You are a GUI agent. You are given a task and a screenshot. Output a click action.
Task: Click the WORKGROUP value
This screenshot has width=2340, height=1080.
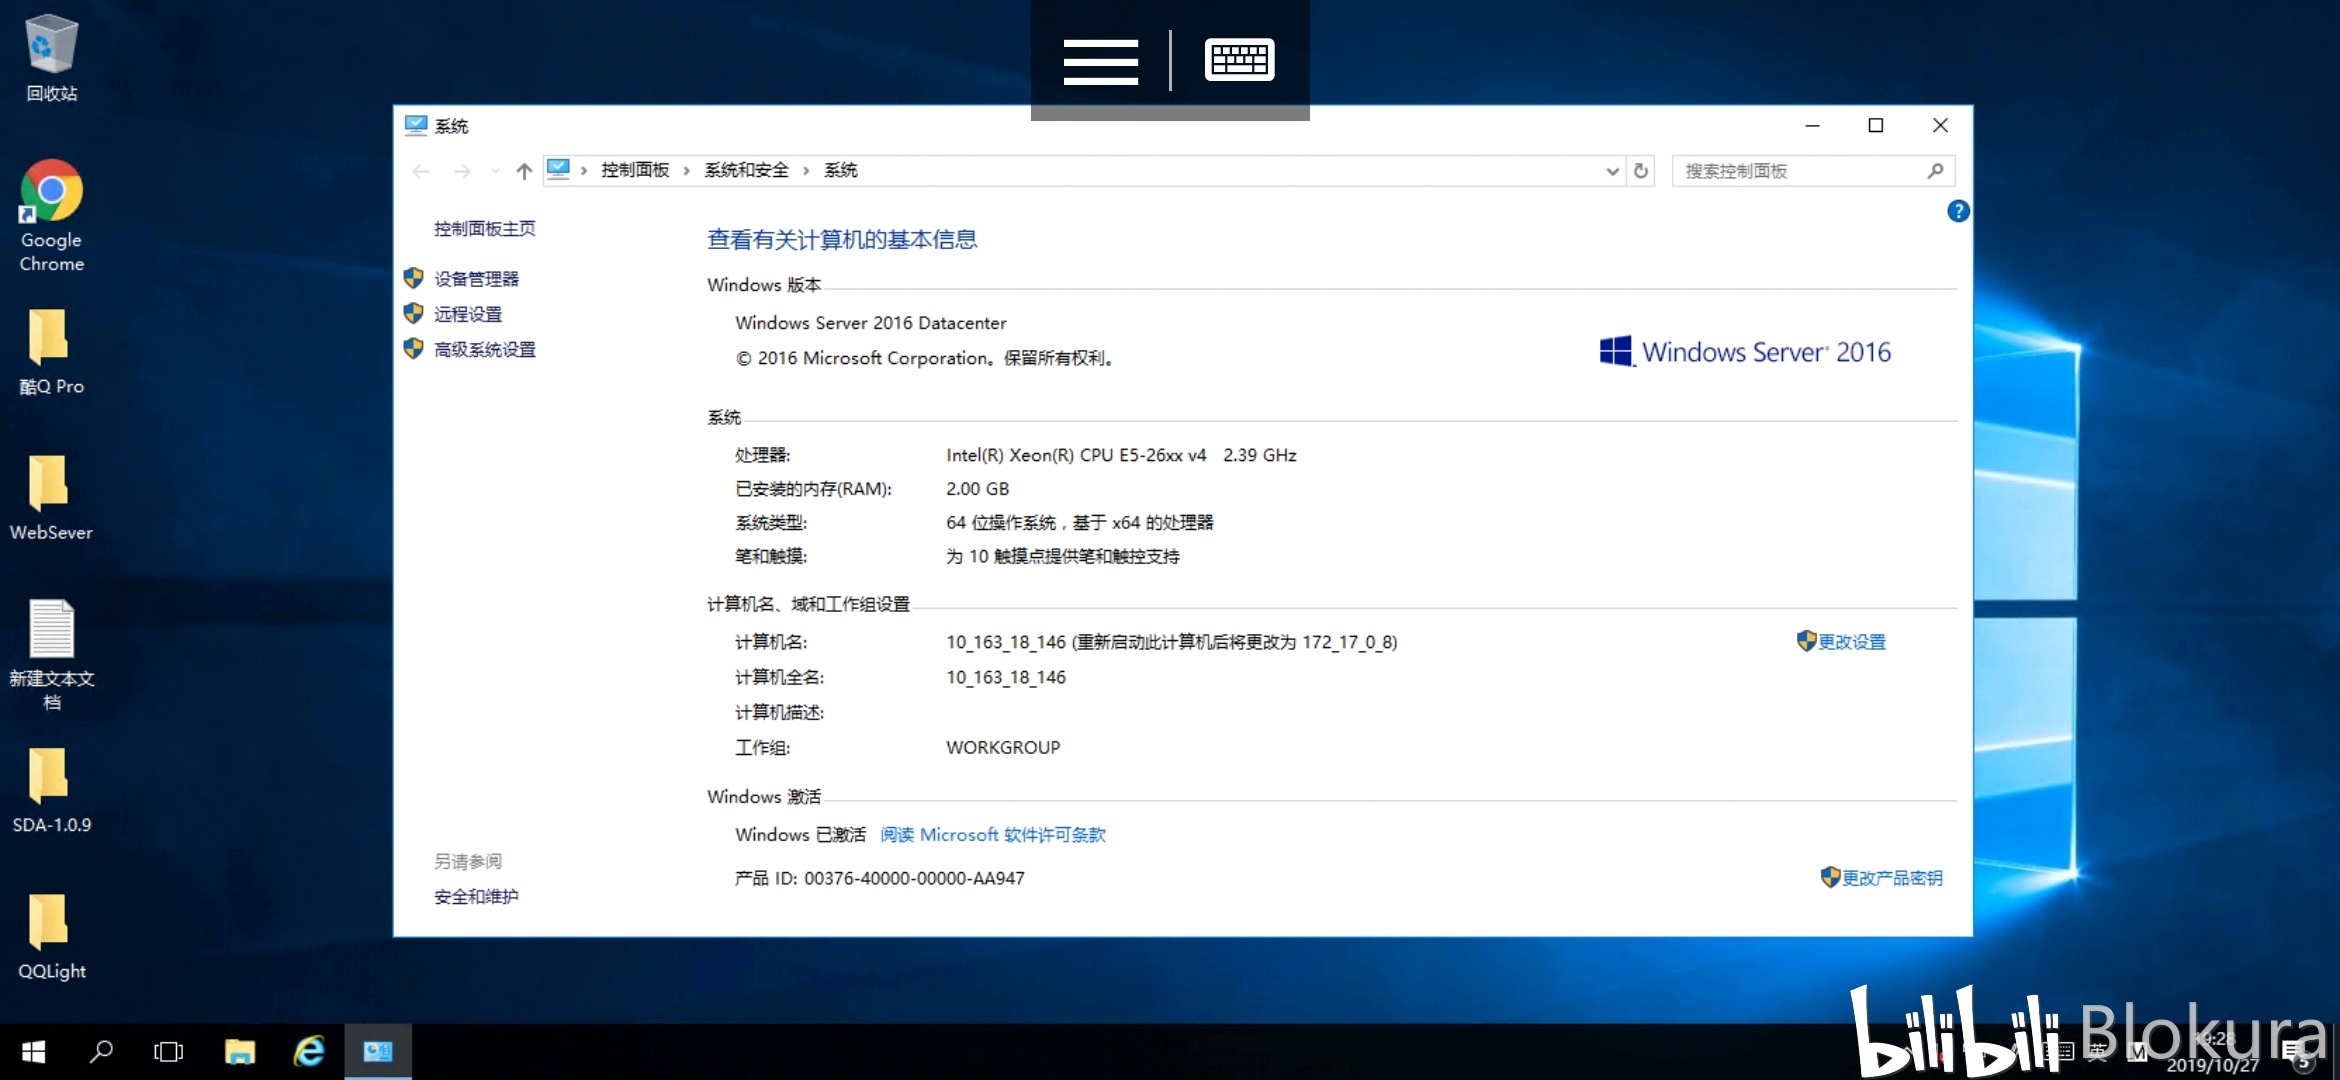[x=1003, y=747]
